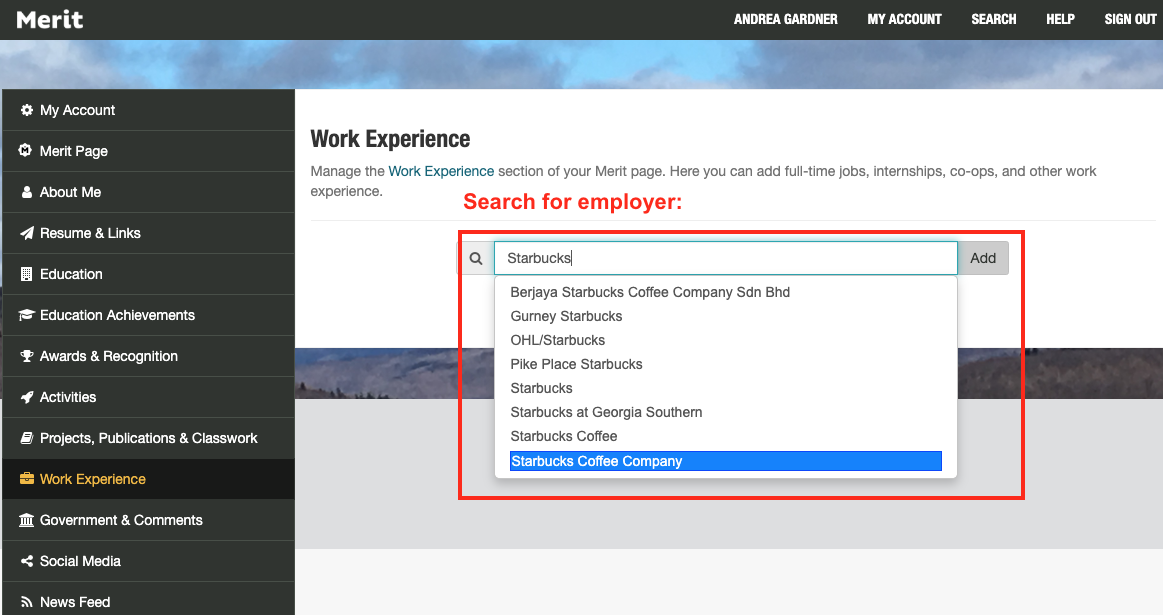Click the Merit logo in header

click(x=50, y=19)
